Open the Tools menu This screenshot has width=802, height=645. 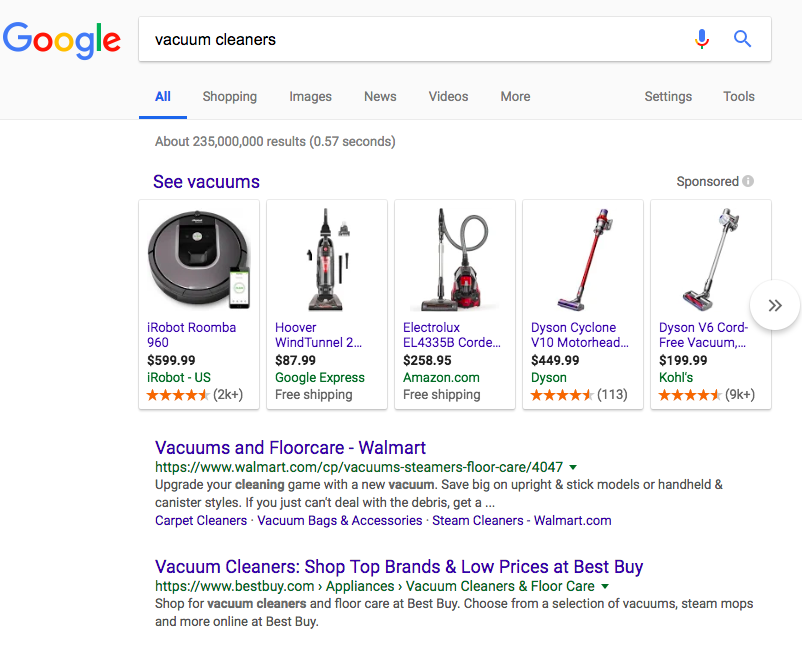739,96
